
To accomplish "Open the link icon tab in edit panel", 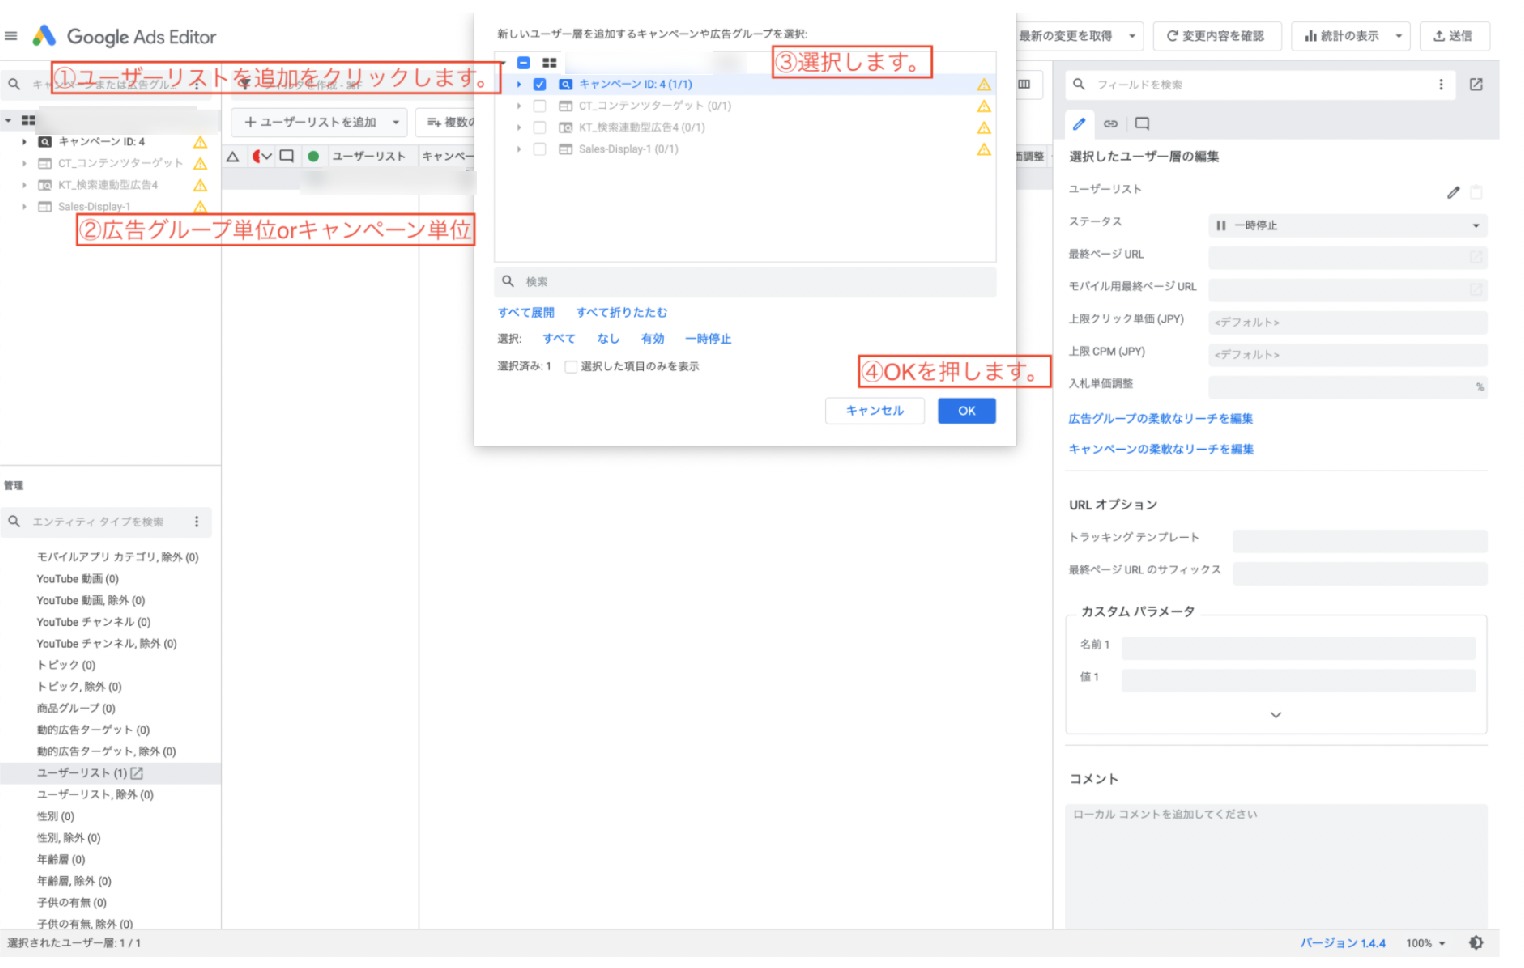I will point(1110,124).
